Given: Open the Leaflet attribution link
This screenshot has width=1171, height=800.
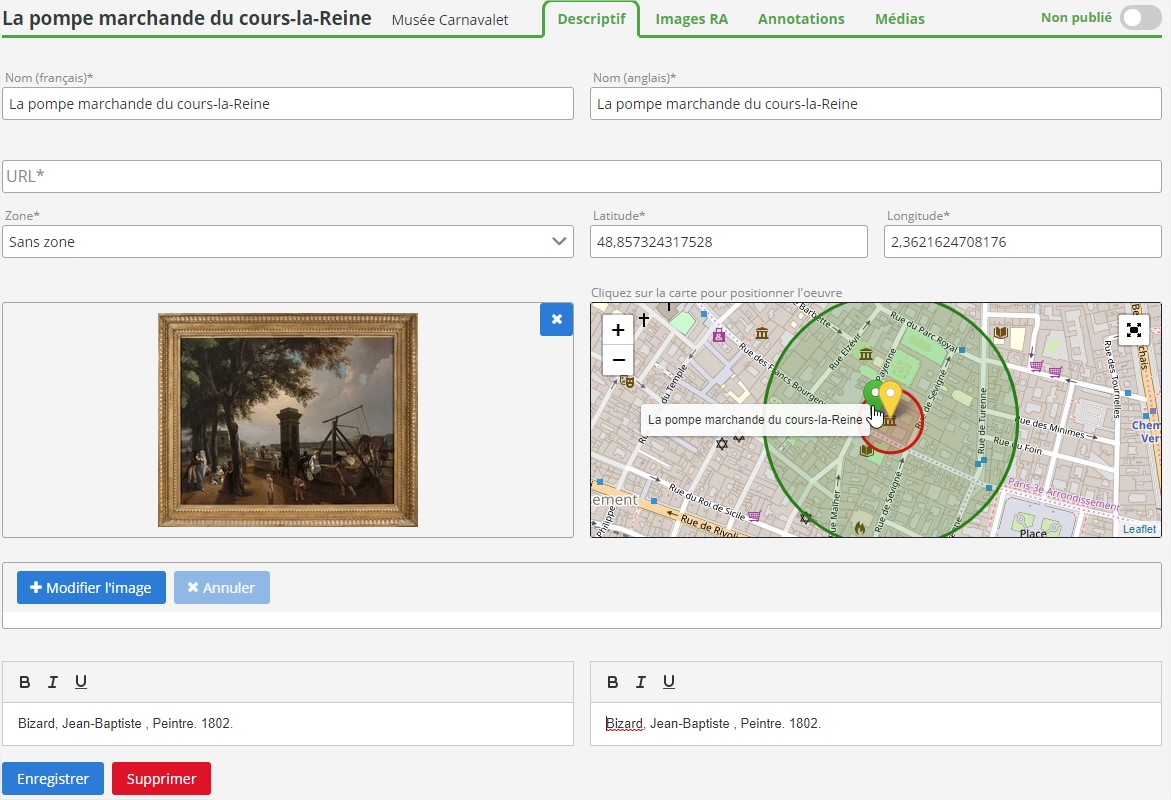Looking at the screenshot, I should (x=1139, y=529).
